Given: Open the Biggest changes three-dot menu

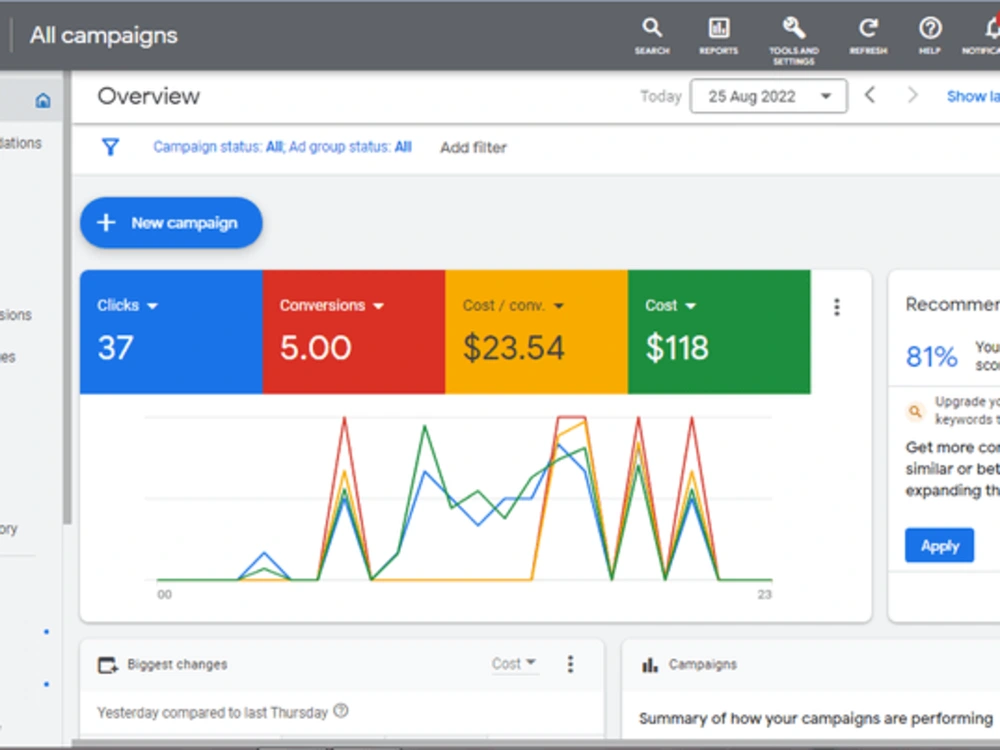Looking at the screenshot, I should click(570, 664).
